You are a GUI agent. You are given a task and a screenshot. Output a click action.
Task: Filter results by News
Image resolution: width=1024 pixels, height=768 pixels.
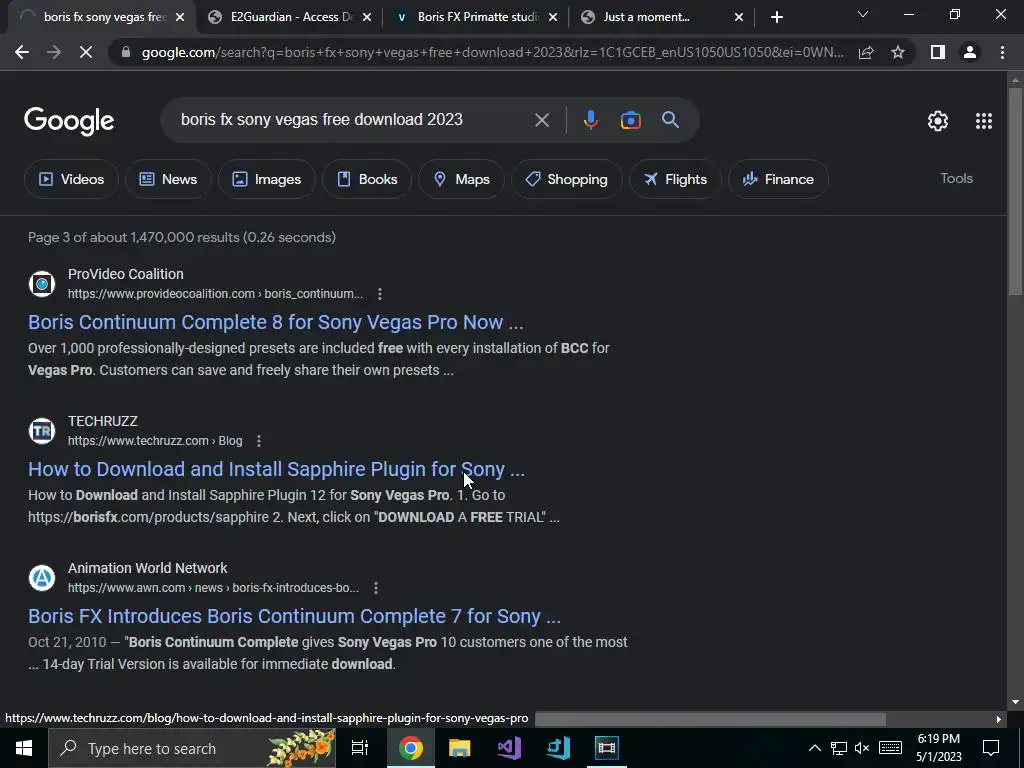[x=168, y=179]
